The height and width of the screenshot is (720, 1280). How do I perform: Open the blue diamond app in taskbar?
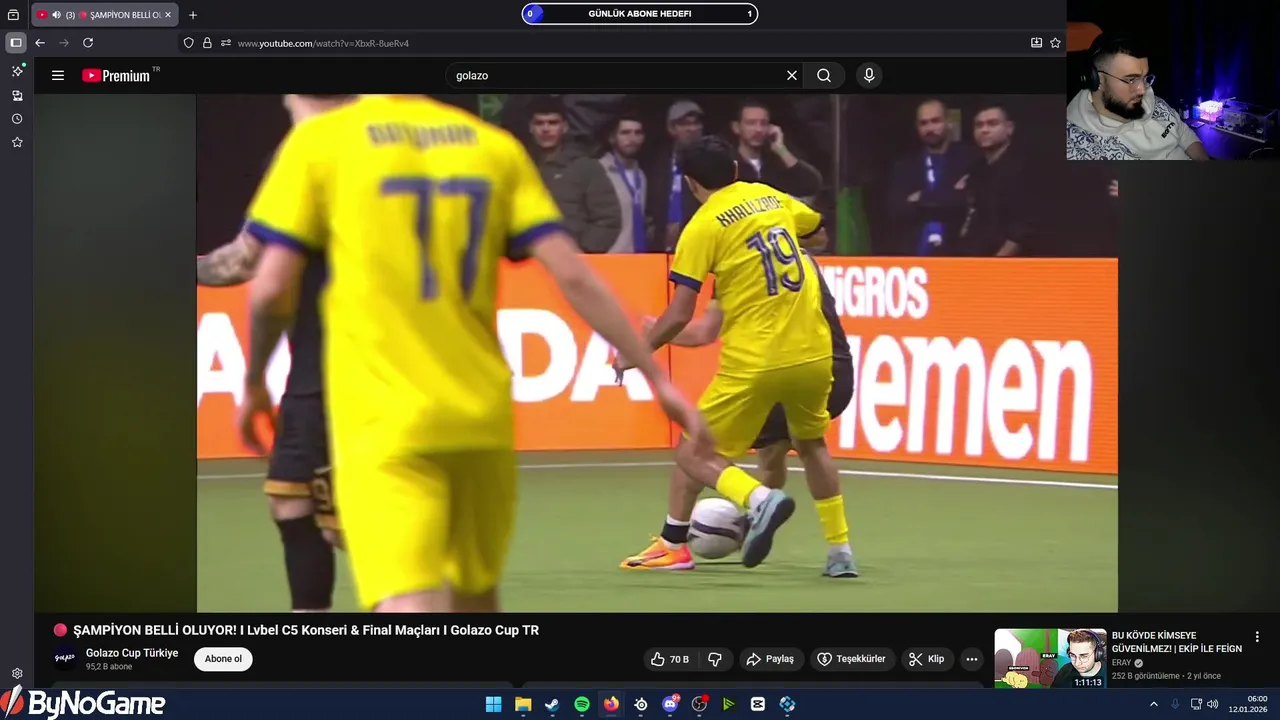787,704
